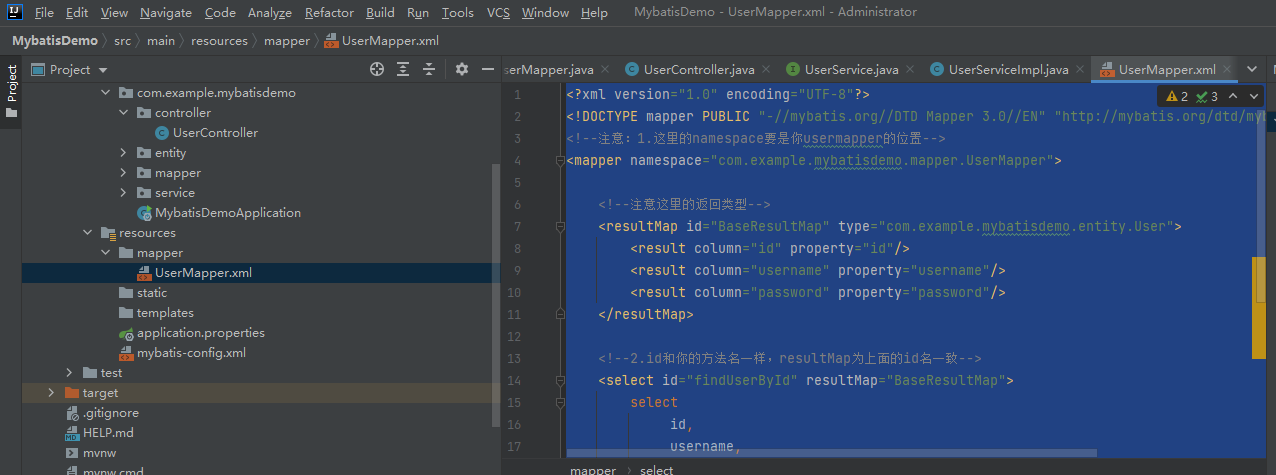Jump to previous highlighted error arrow
Screen dimensions: 1276x475
(x=1233, y=96)
